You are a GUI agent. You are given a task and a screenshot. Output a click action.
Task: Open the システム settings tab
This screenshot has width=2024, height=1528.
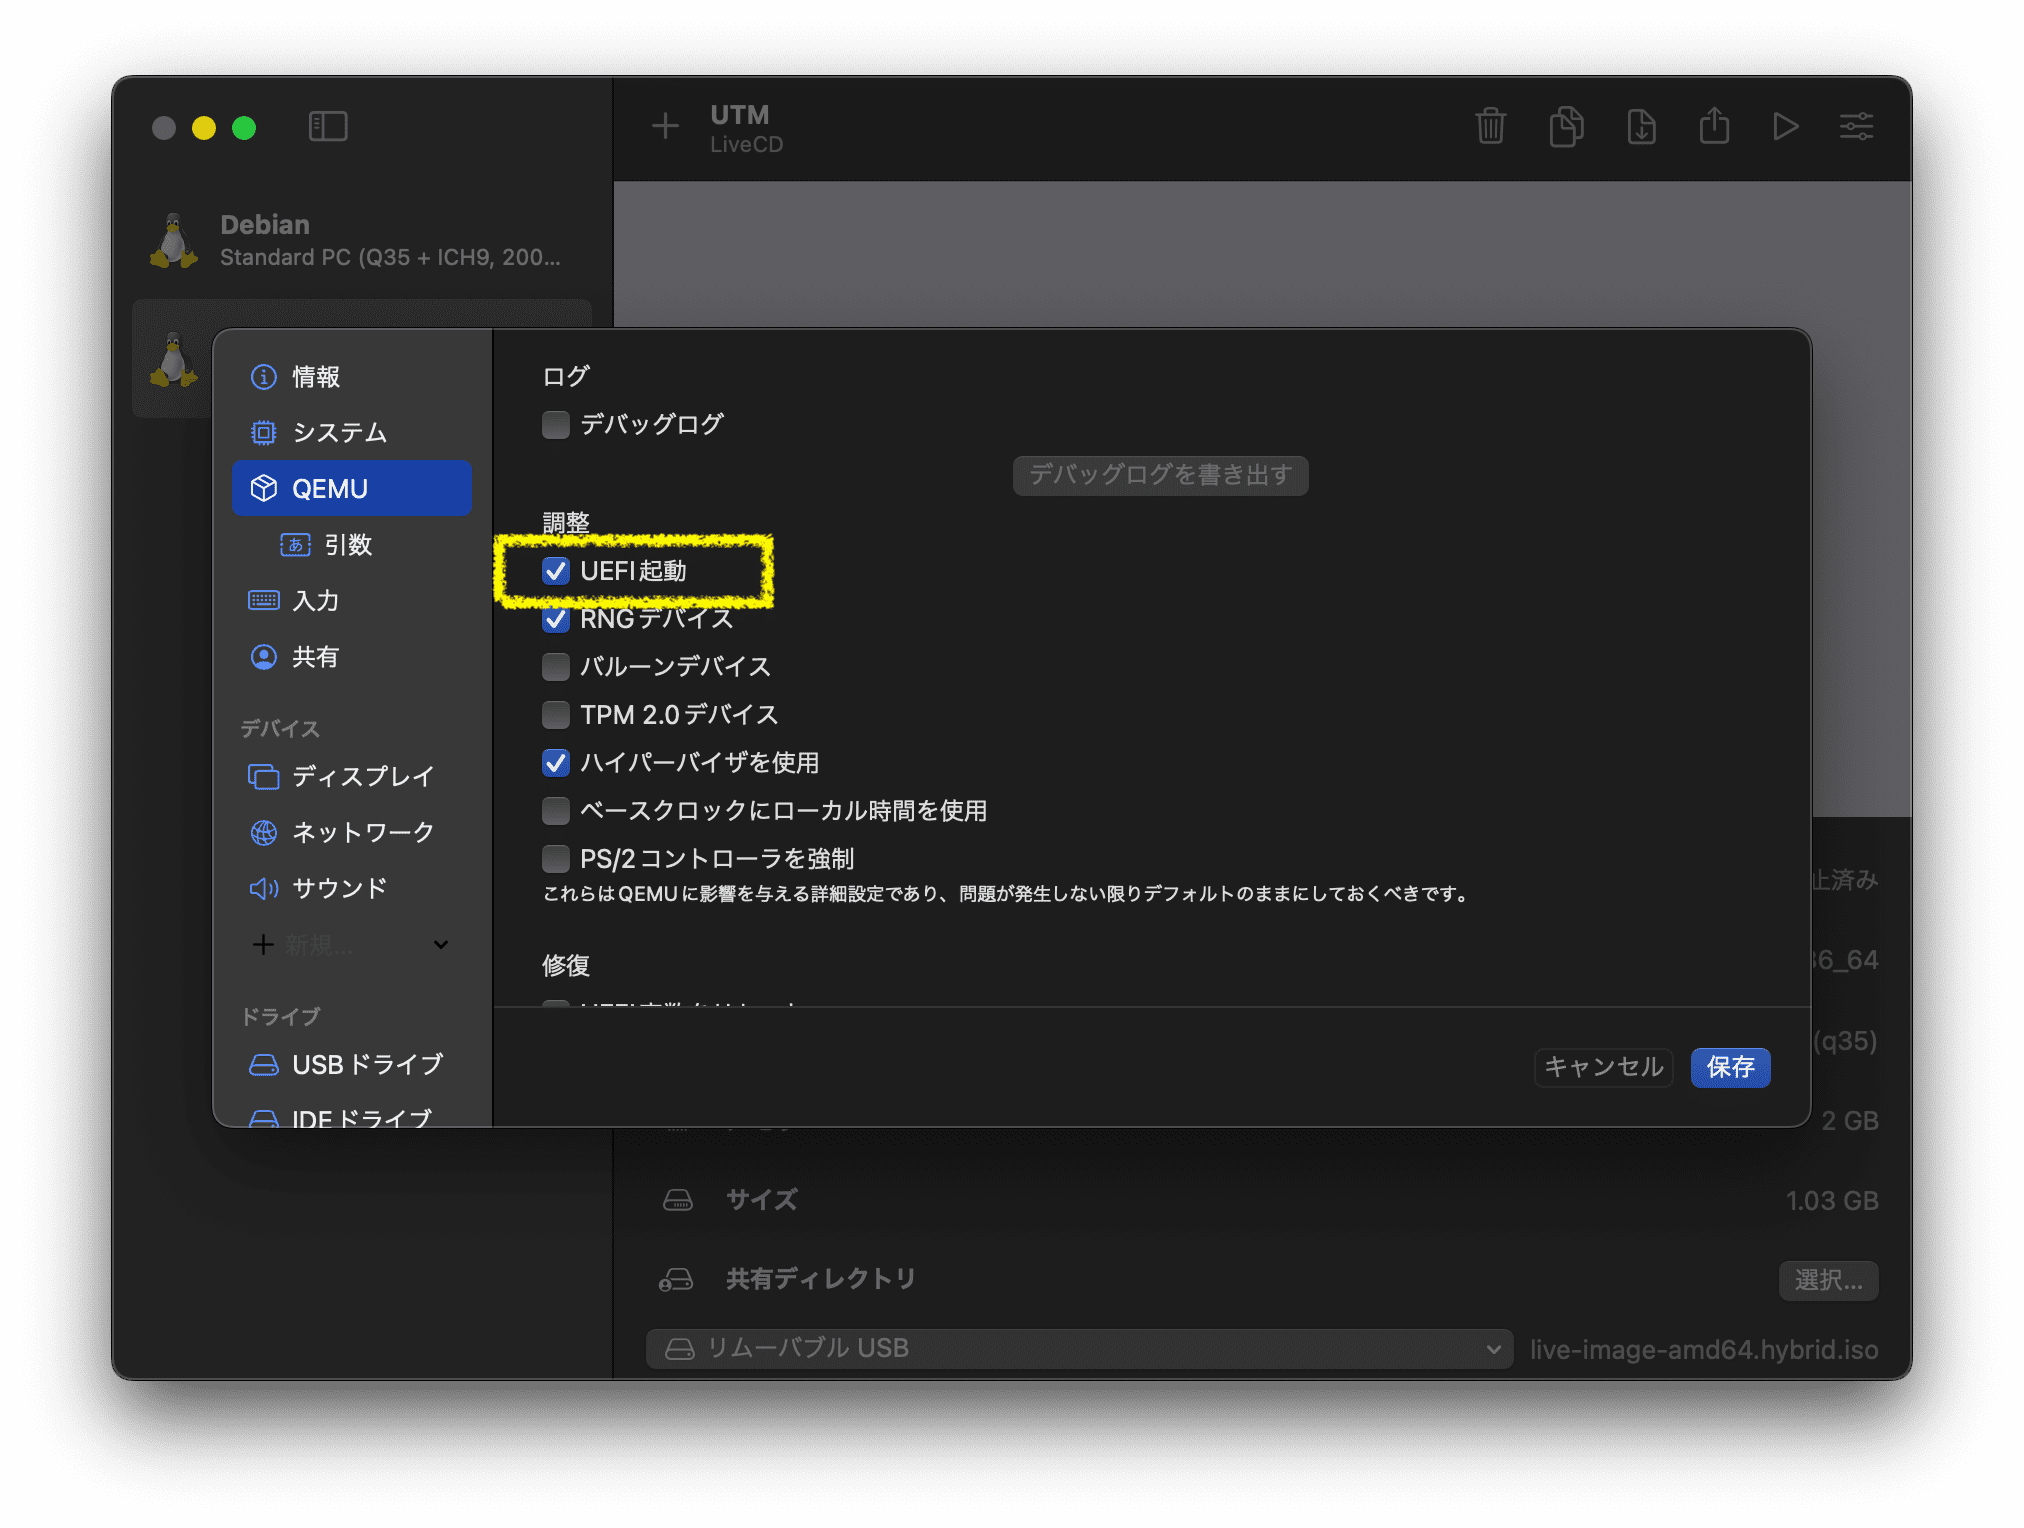(x=351, y=432)
